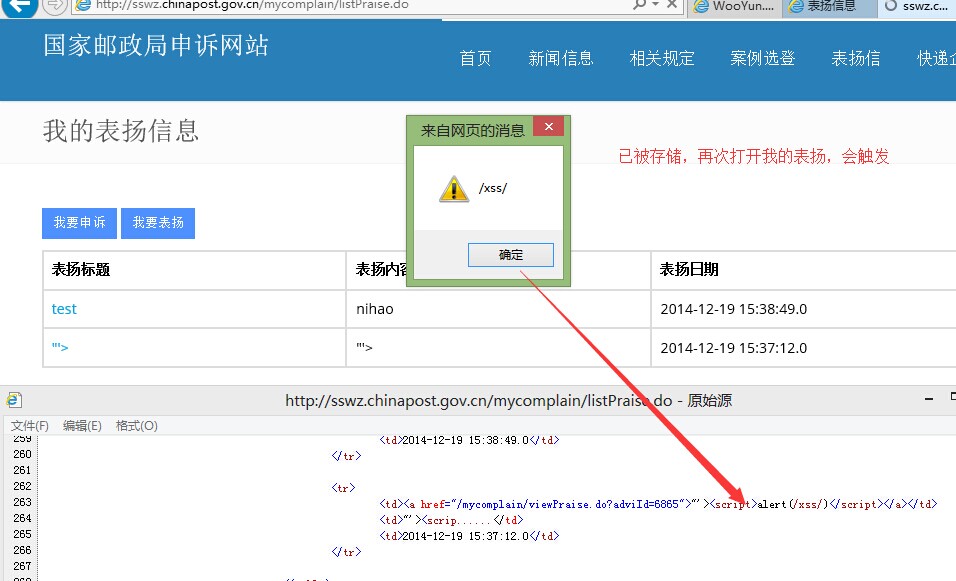Click the nihao content cell
This screenshot has width=956, height=581.
click(x=498, y=309)
